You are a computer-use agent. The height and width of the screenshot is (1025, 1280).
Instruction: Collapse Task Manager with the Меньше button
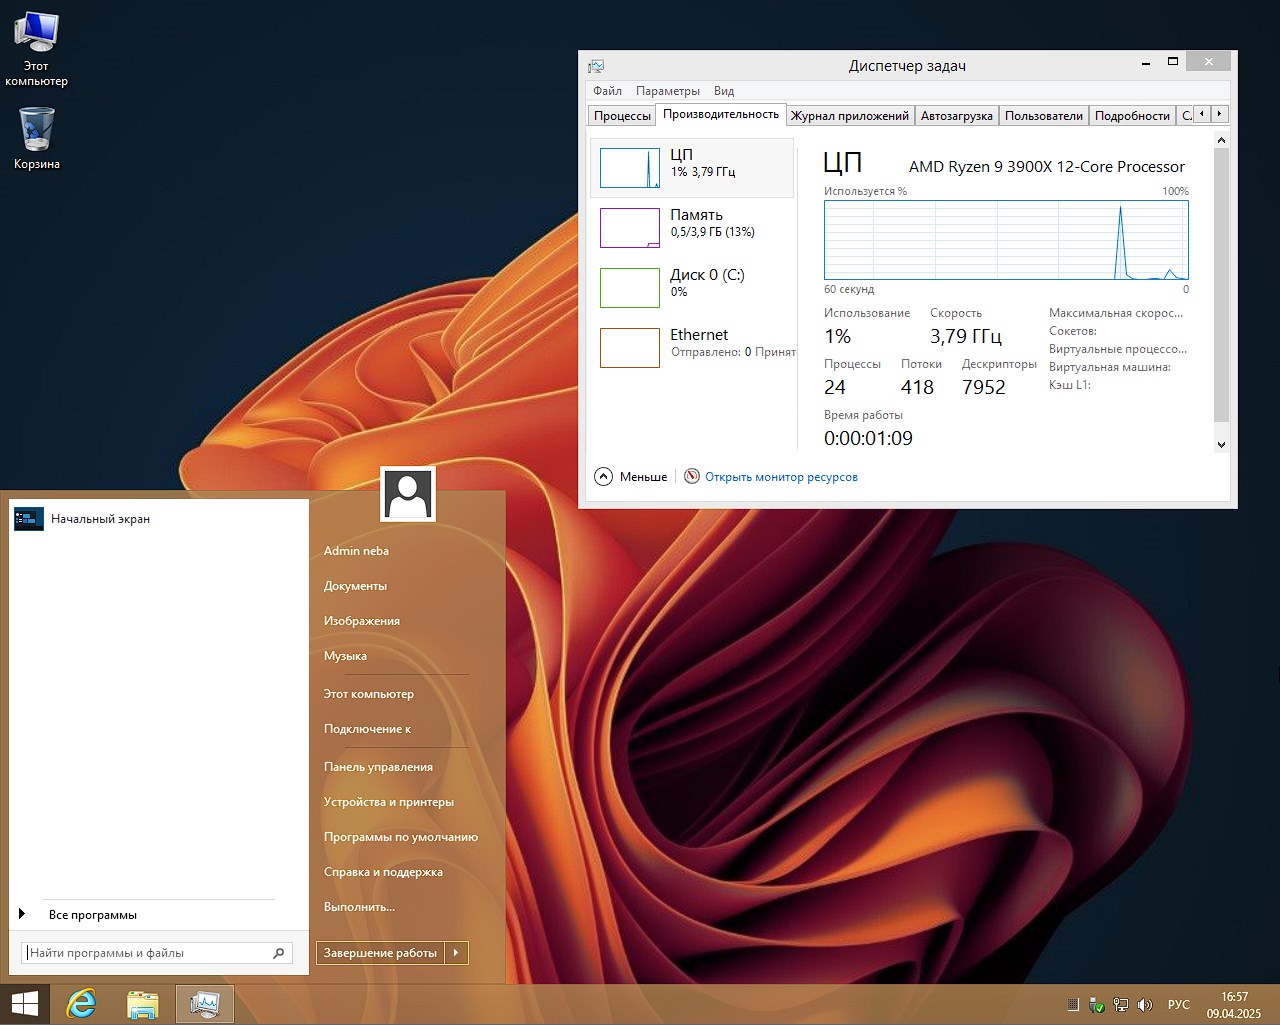(631, 477)
